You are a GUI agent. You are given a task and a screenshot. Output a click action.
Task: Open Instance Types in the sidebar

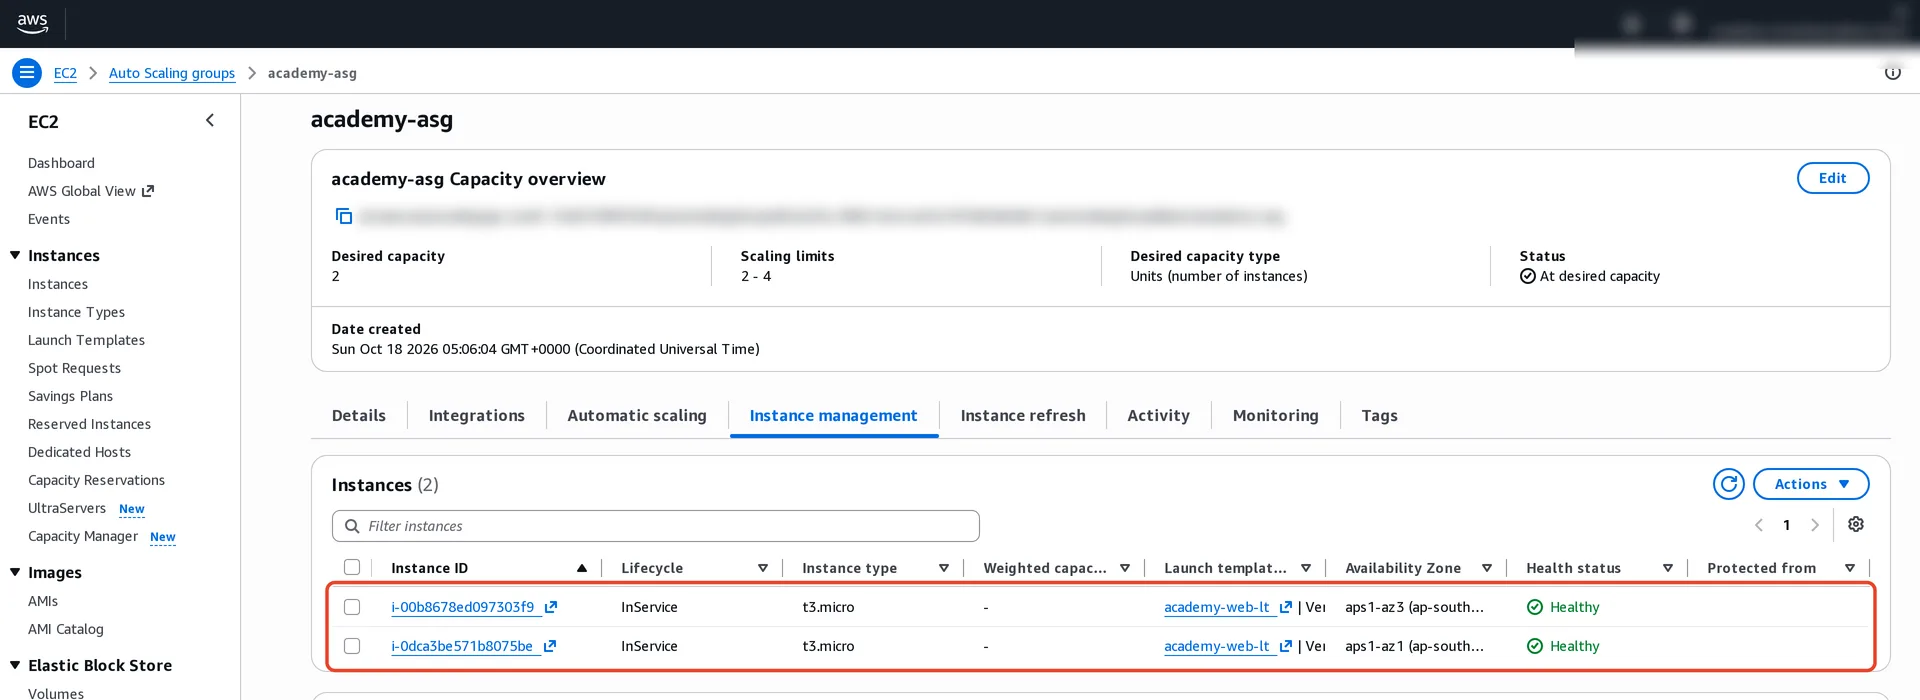coord(76,312)
